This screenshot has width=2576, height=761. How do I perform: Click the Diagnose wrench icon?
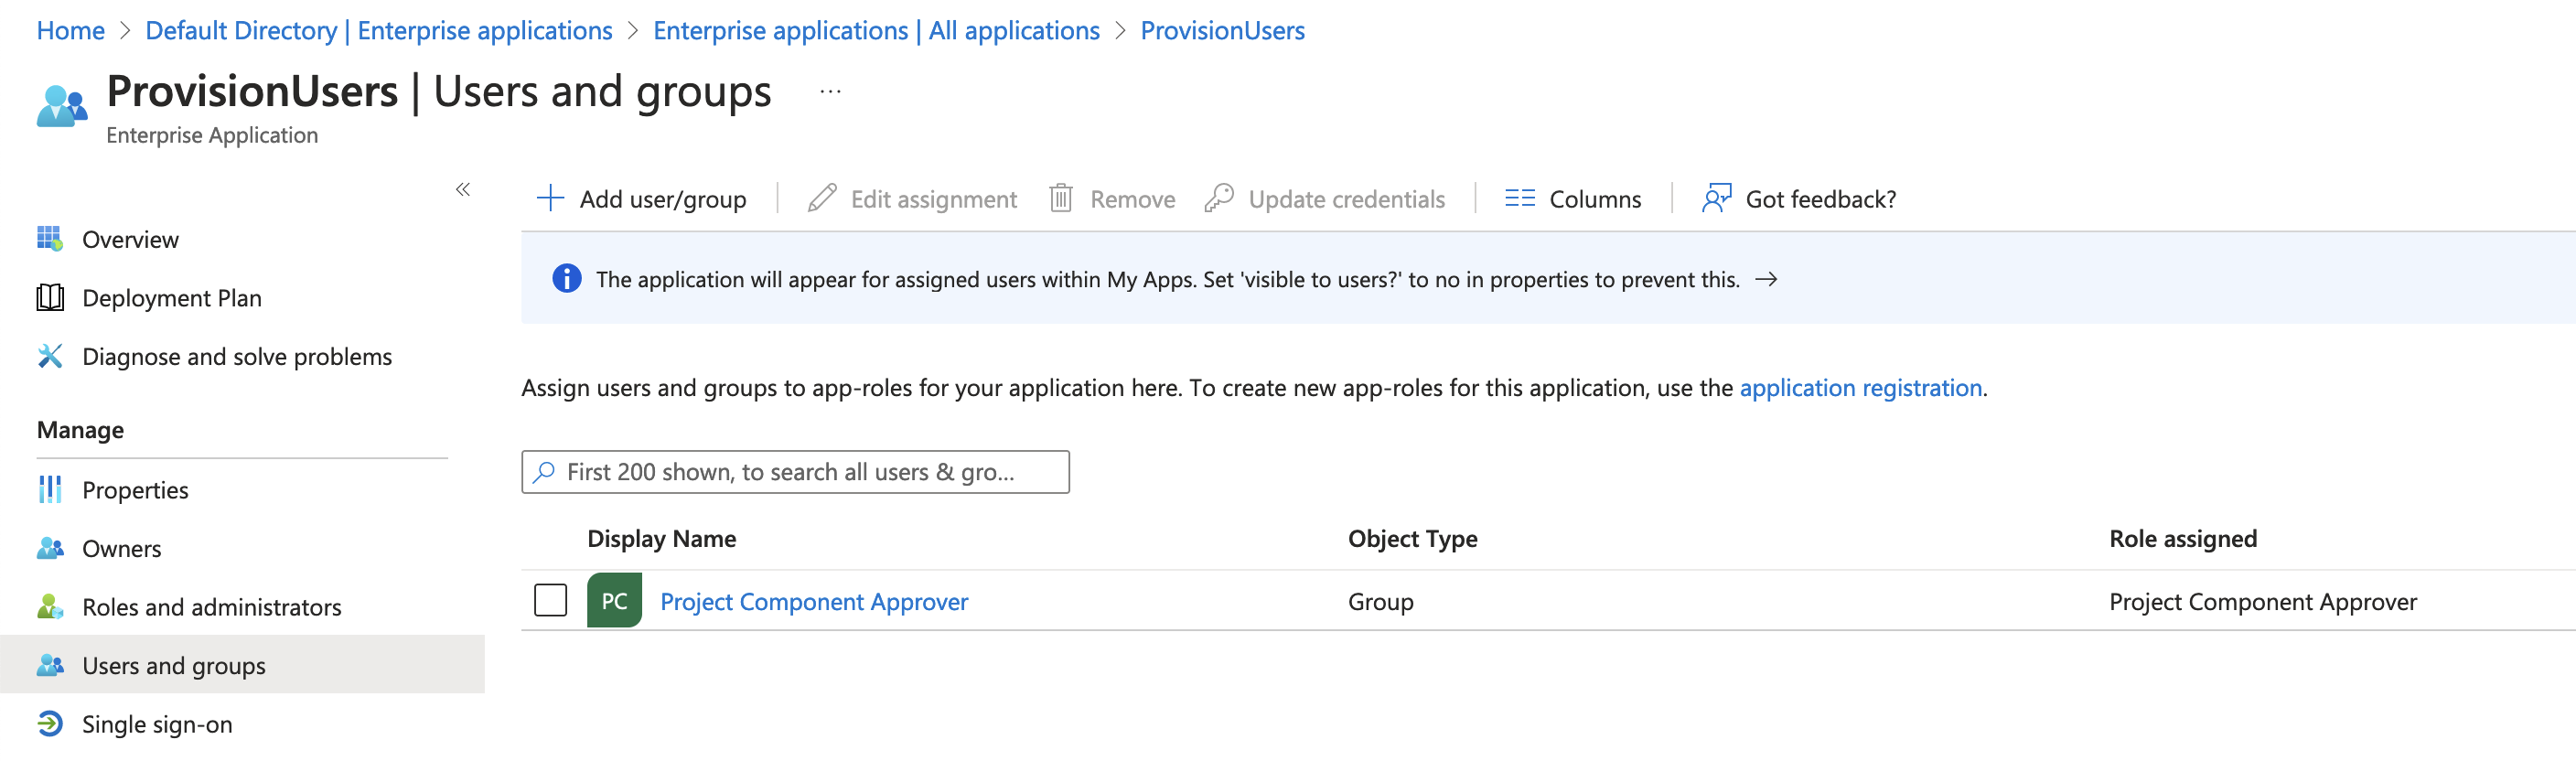point(50,356)
